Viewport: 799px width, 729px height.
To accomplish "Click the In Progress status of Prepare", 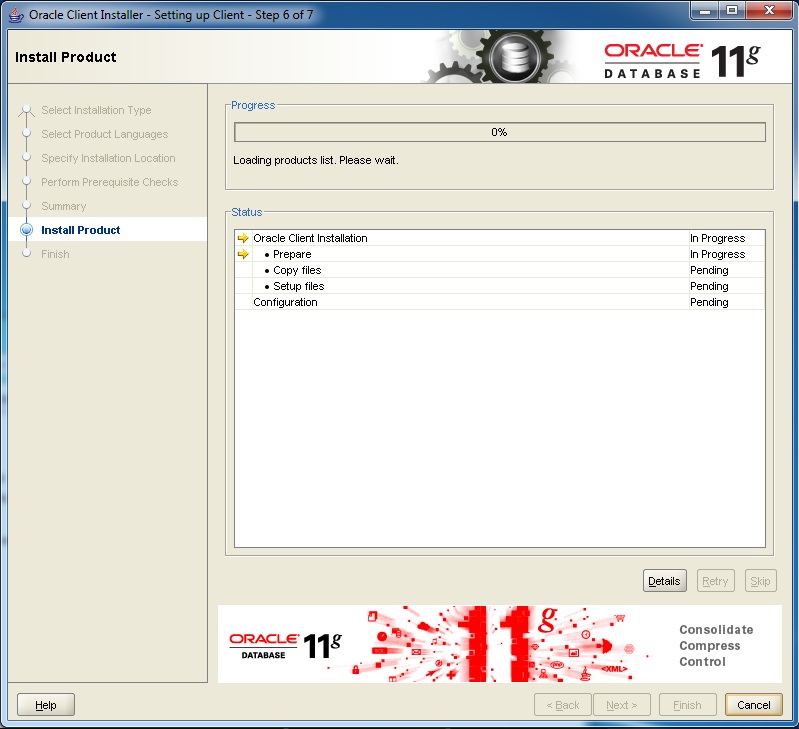I will (x=717, y=254).
